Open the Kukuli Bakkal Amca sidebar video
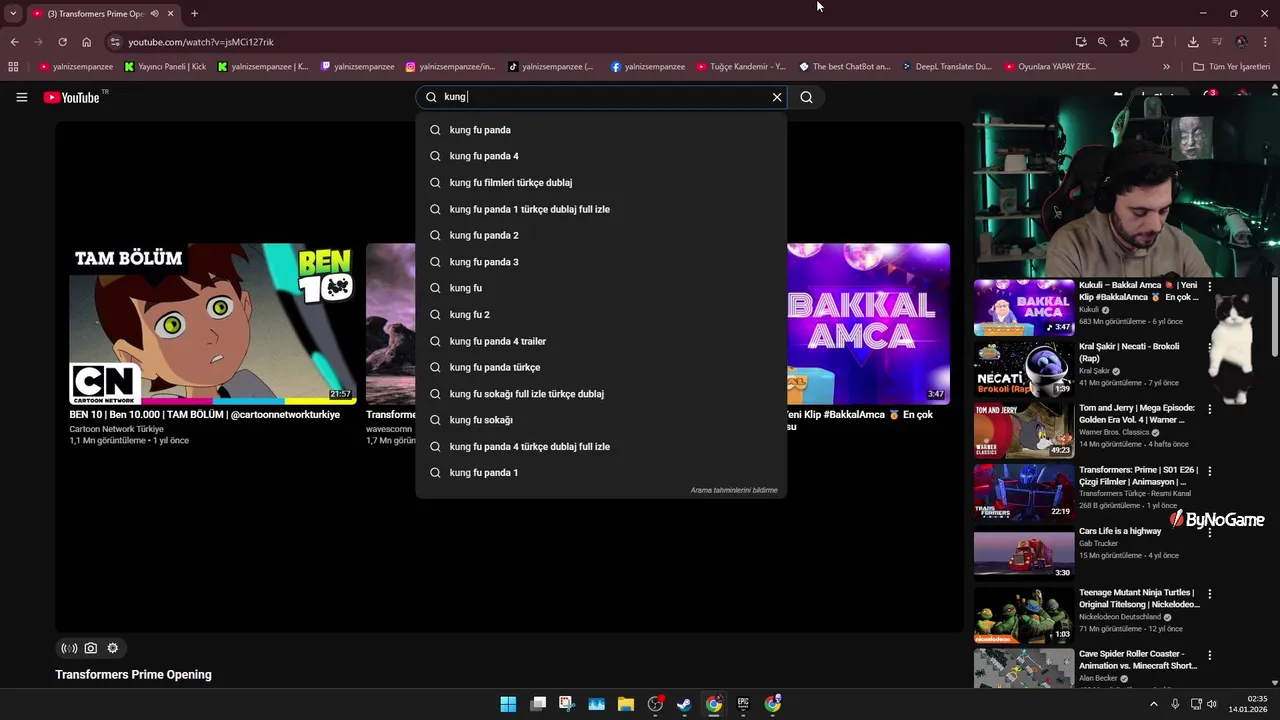Image resolution: width=1280 pixels, height=720 pixels. [x=1024, y=307]
